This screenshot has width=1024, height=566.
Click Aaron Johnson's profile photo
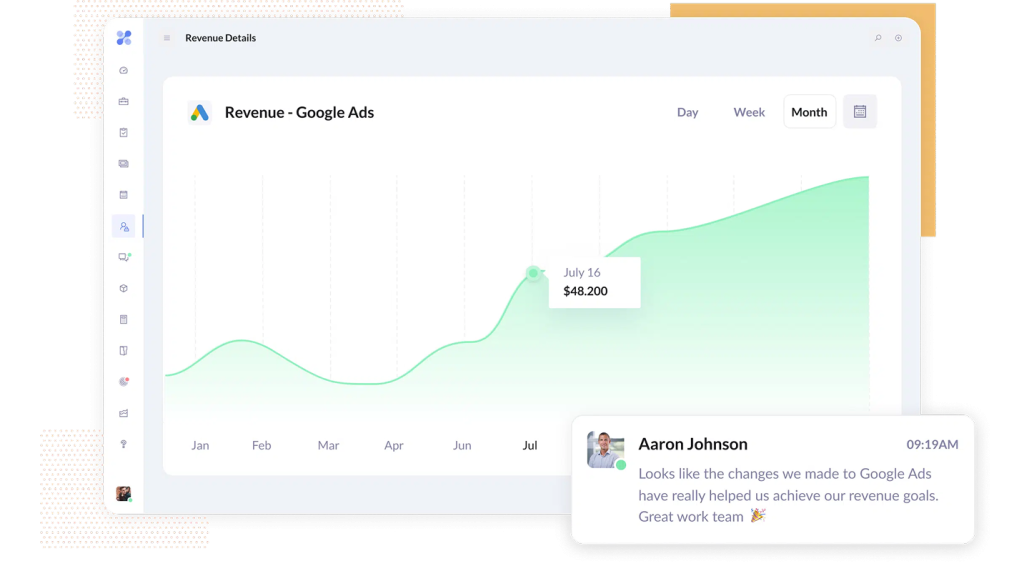[605, 449]
